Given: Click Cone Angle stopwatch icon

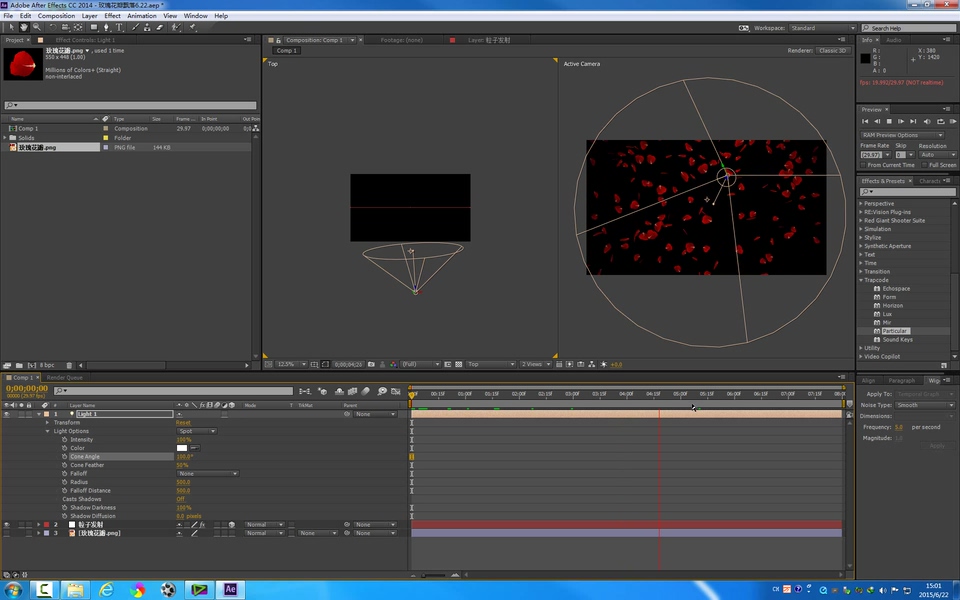Looking at the screenshot, I should click(64, 457).
